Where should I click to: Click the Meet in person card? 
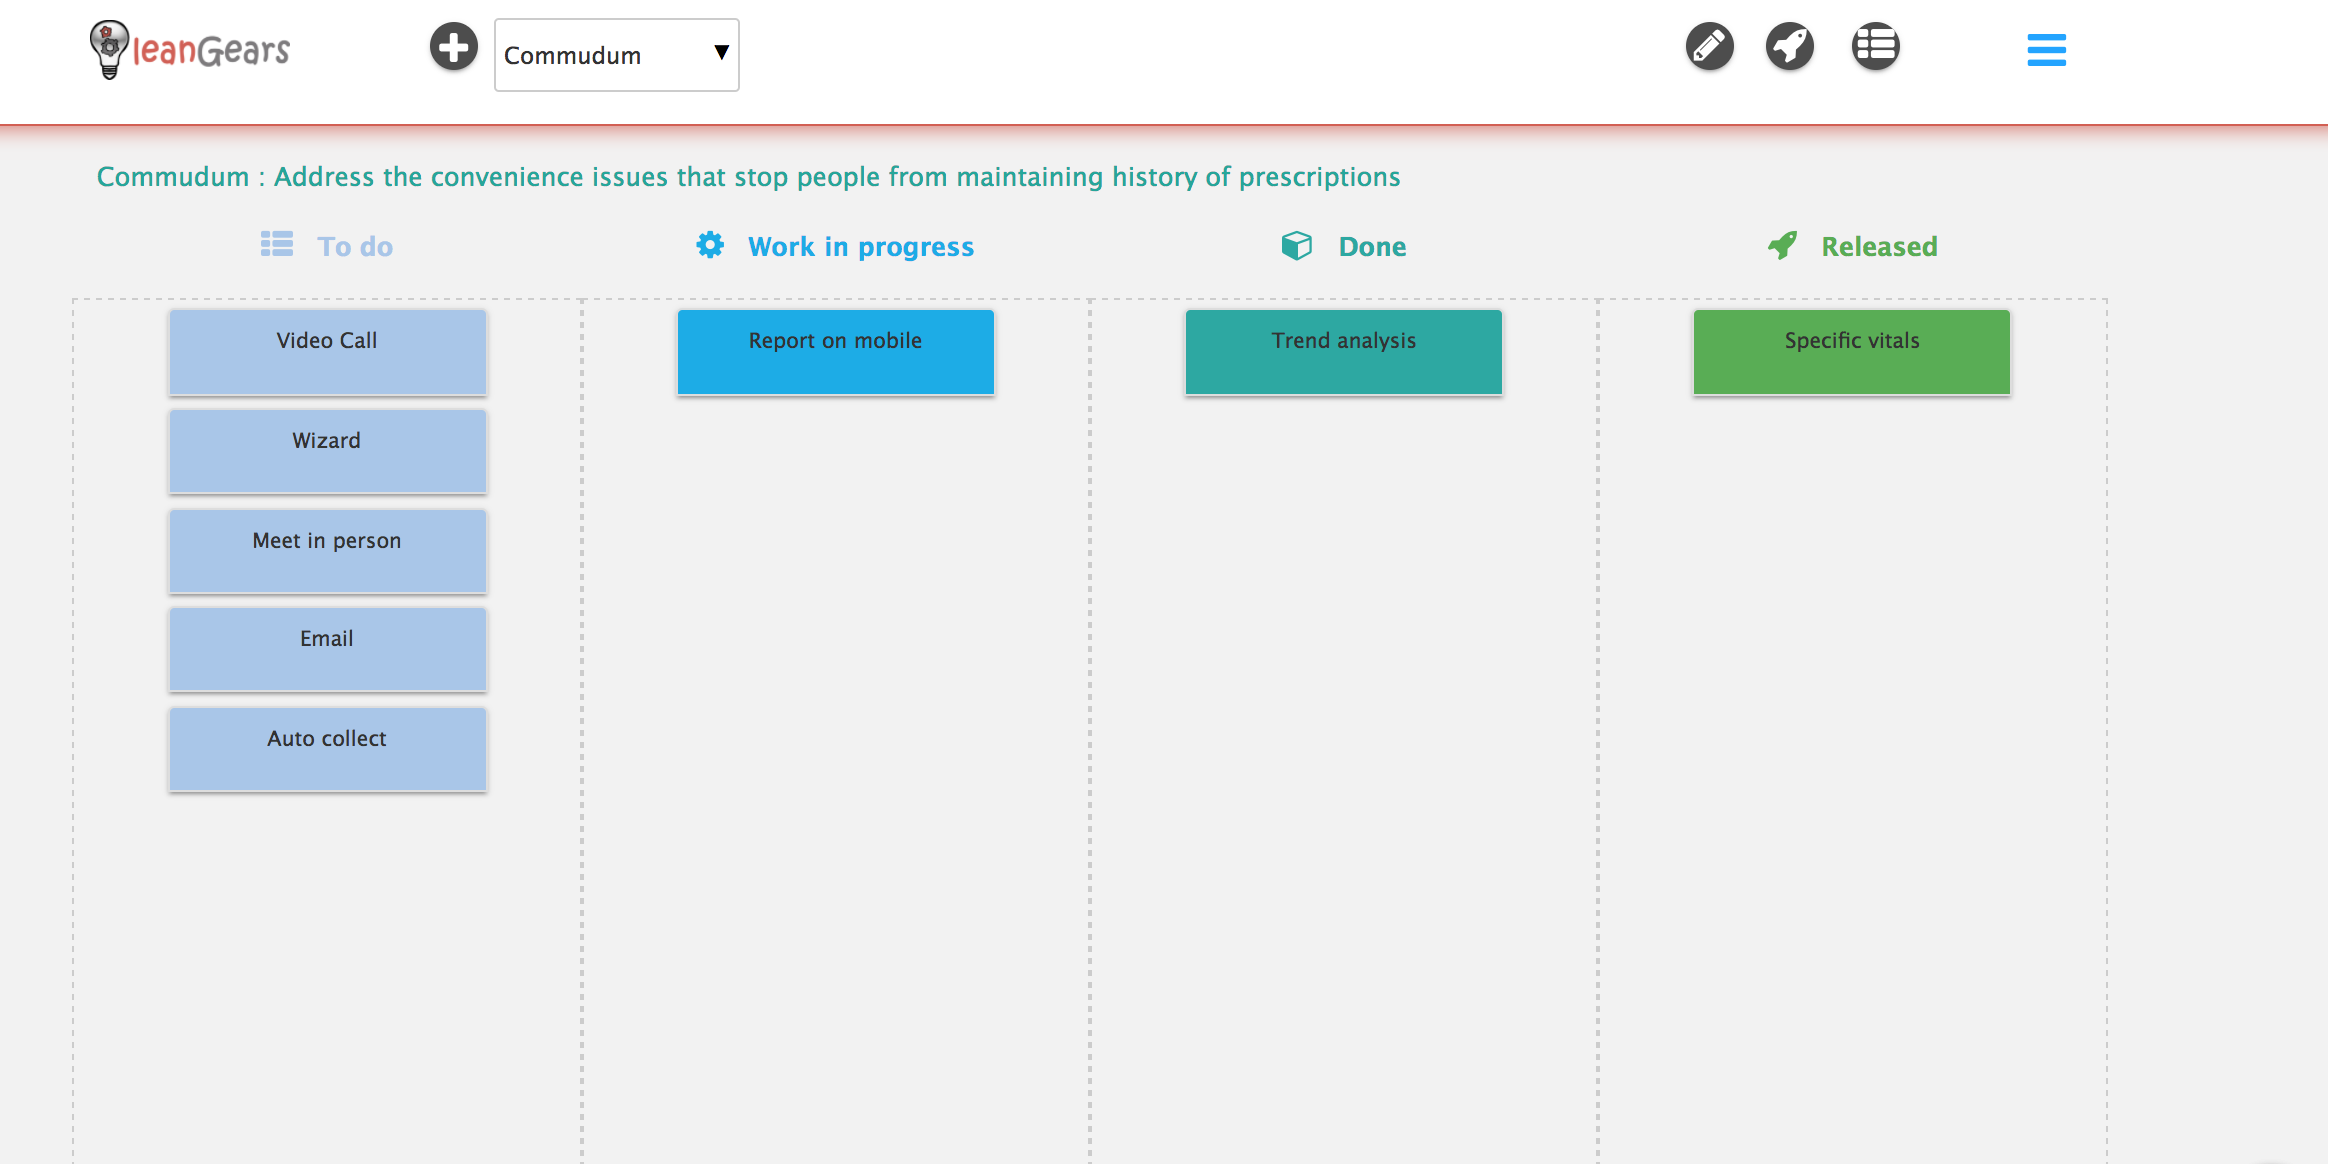click(327, 551)
